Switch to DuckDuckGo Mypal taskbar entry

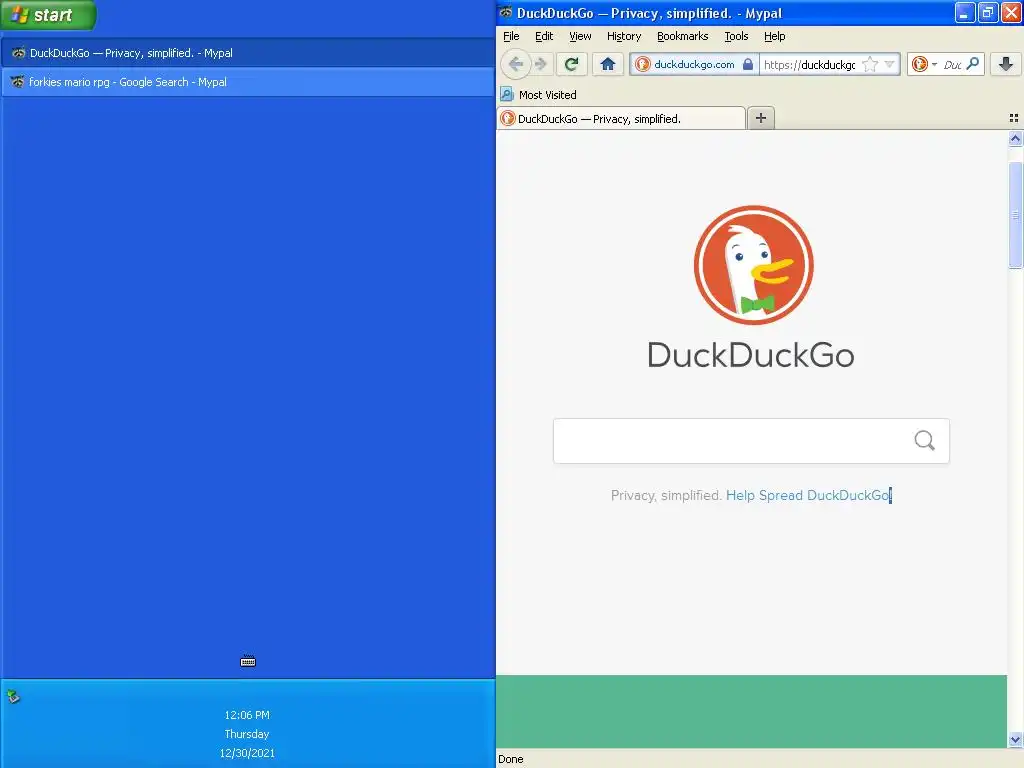tap(248, 53)
